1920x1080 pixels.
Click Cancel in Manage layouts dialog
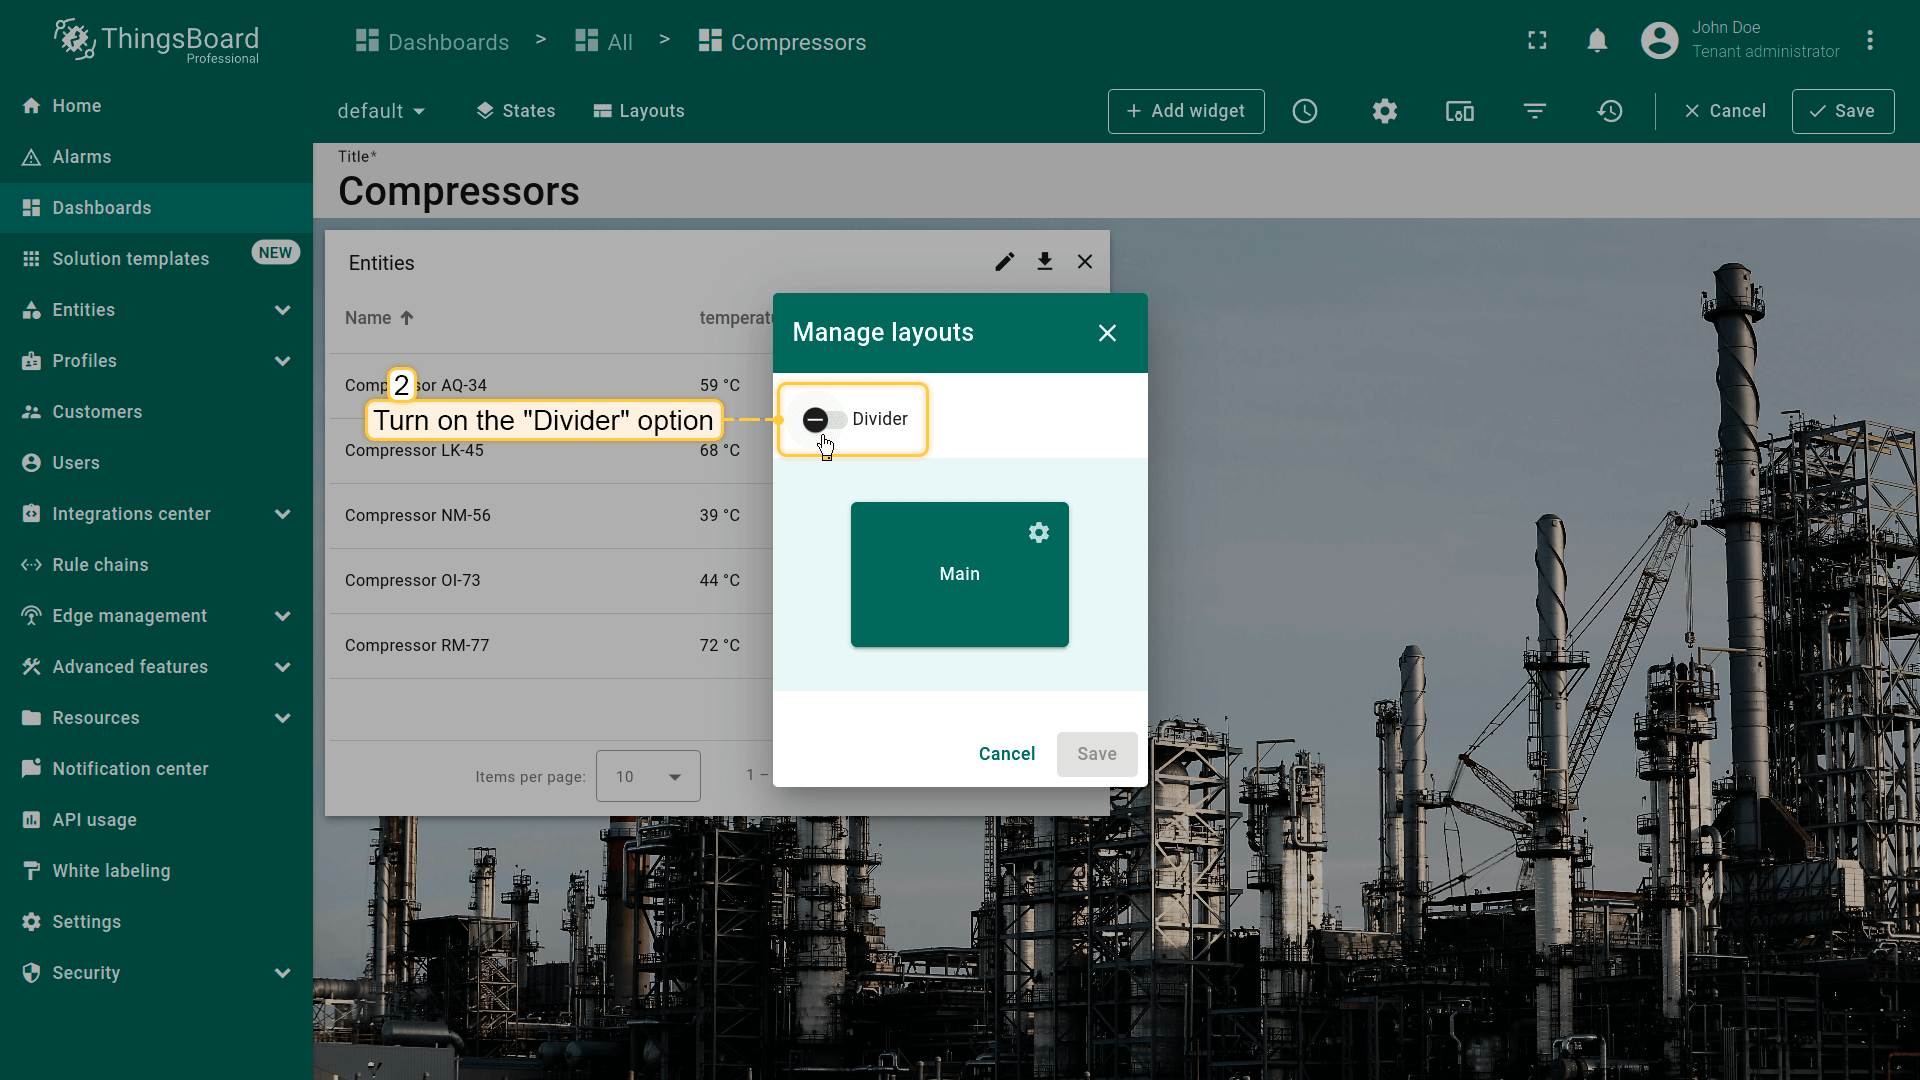click(x=1006, y=754)
